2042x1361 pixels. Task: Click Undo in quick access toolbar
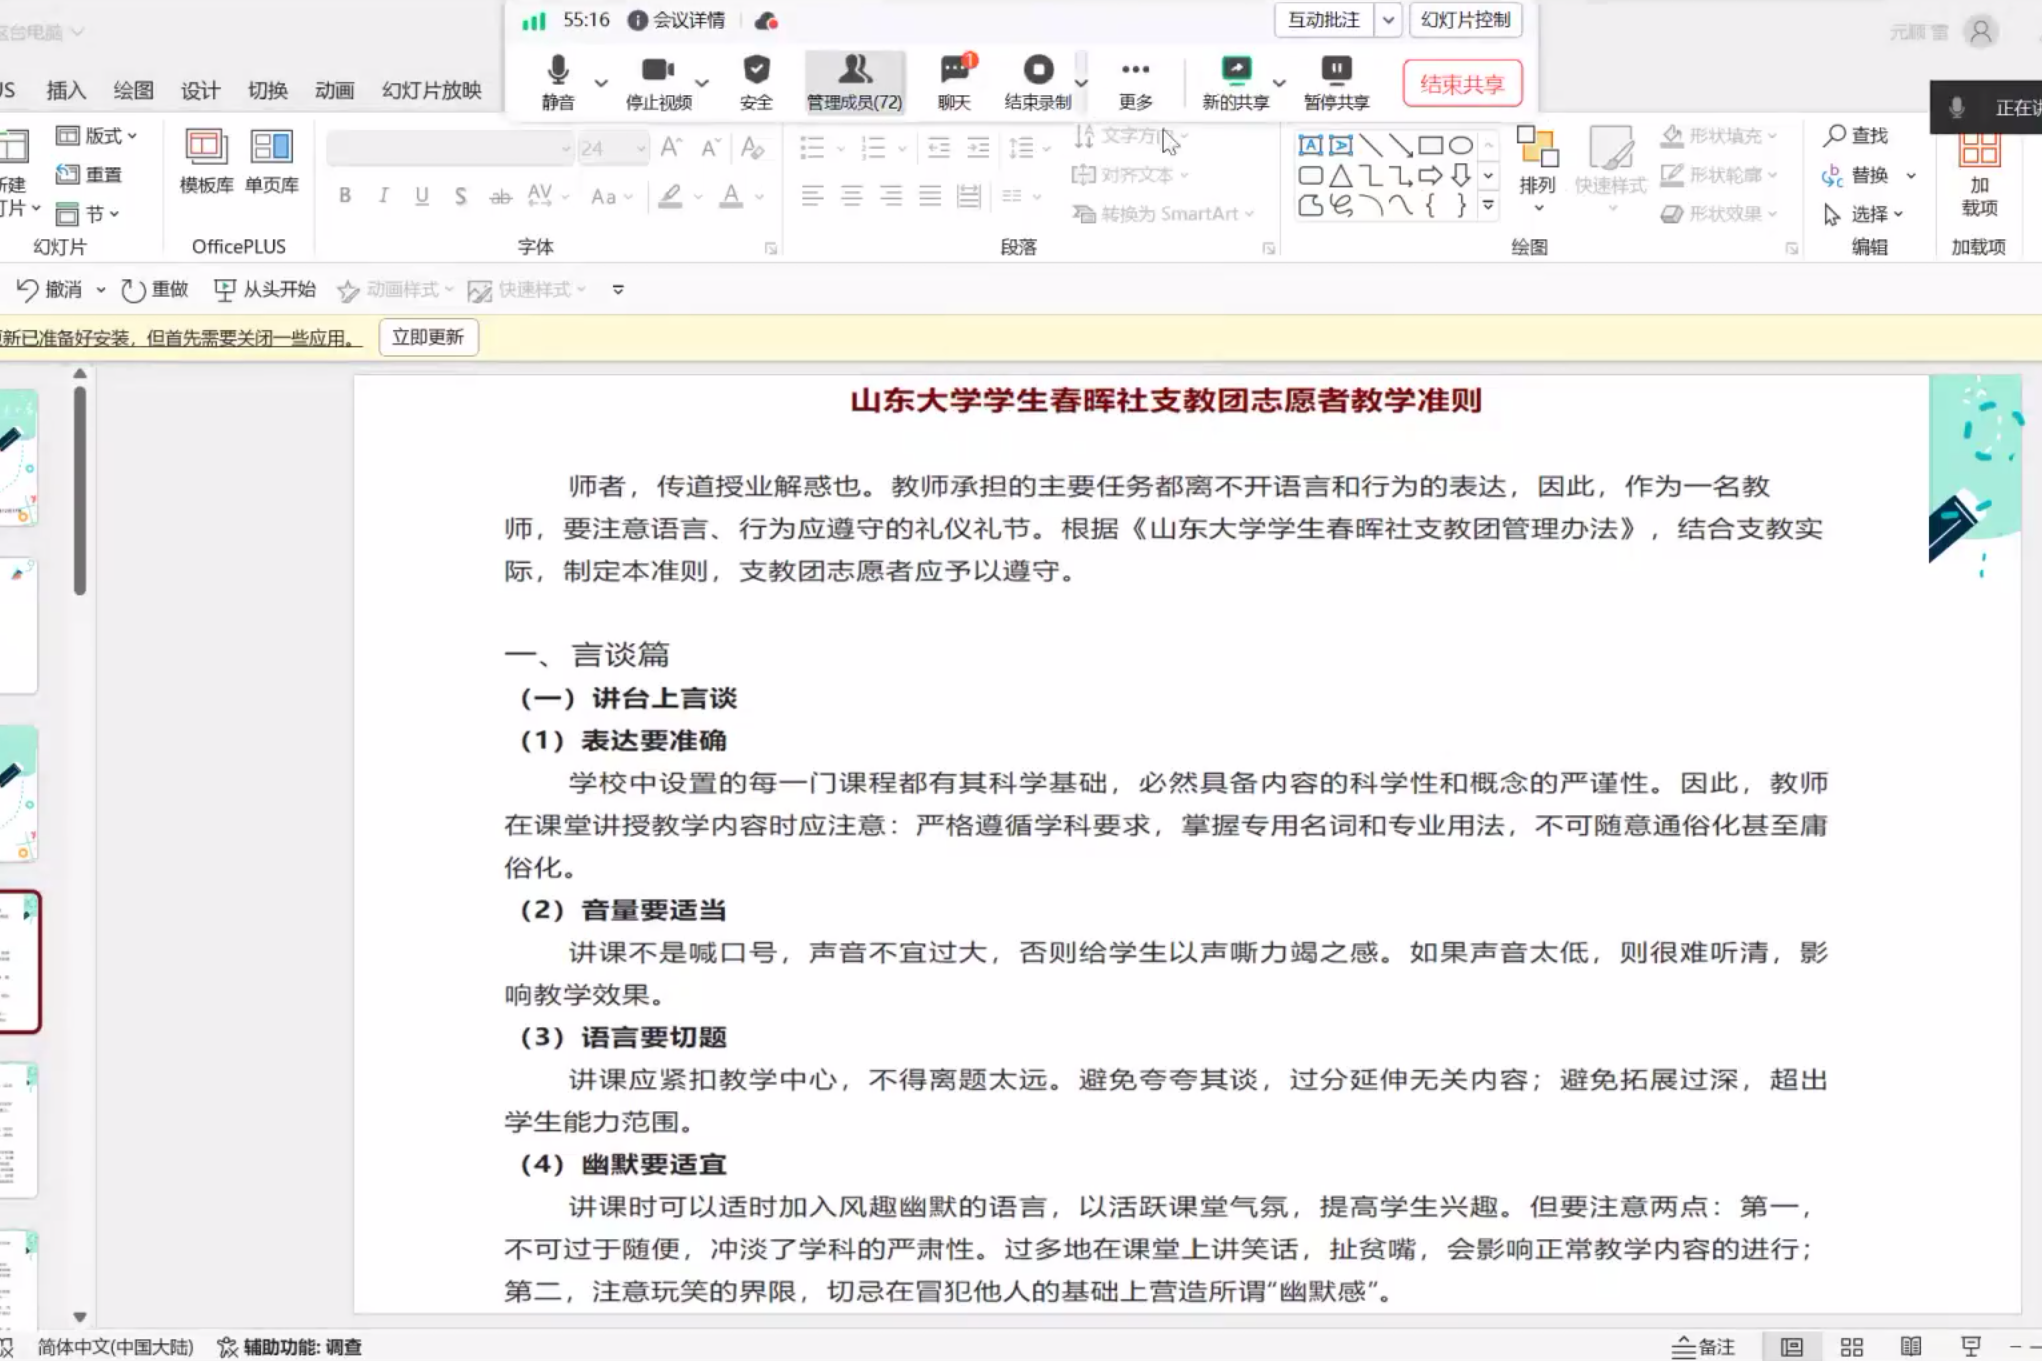(x=49, y=290)
